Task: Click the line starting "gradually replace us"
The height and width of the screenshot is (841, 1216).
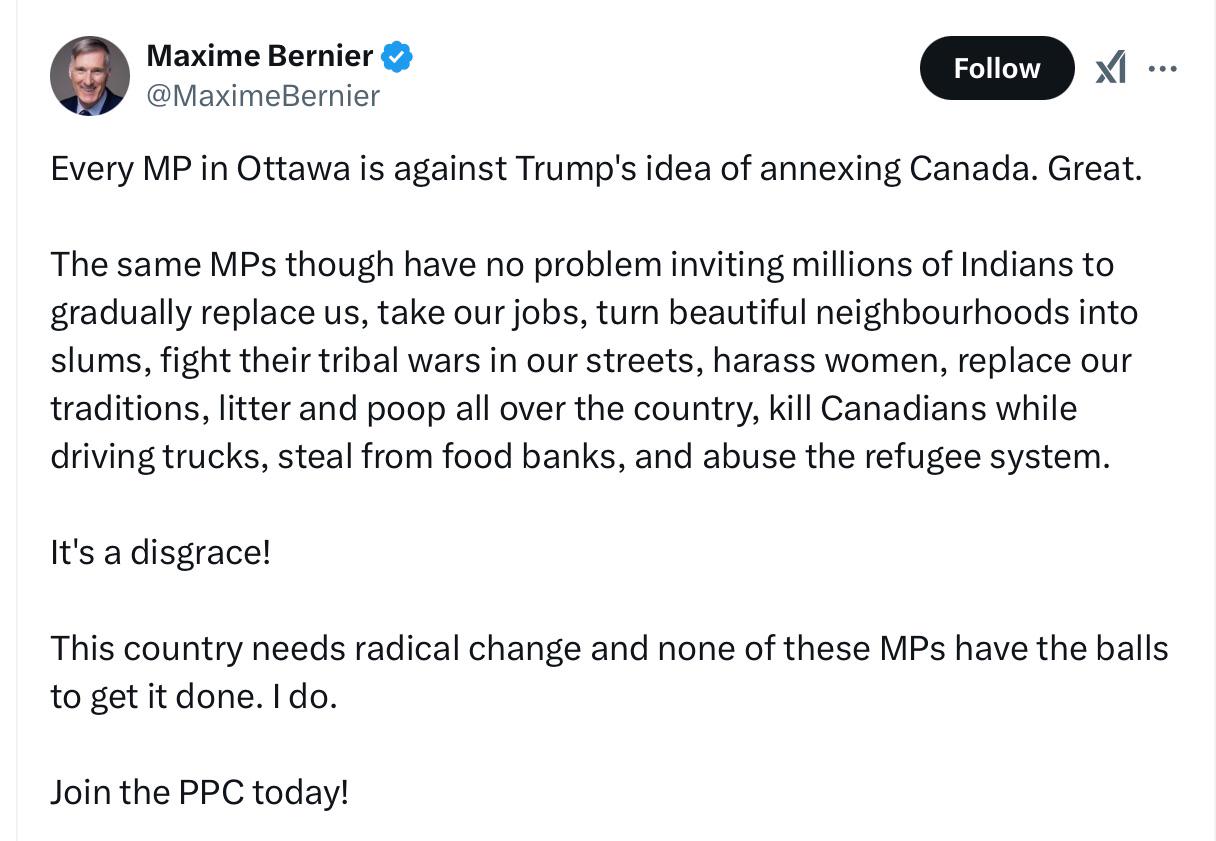Action: point(594,312)
